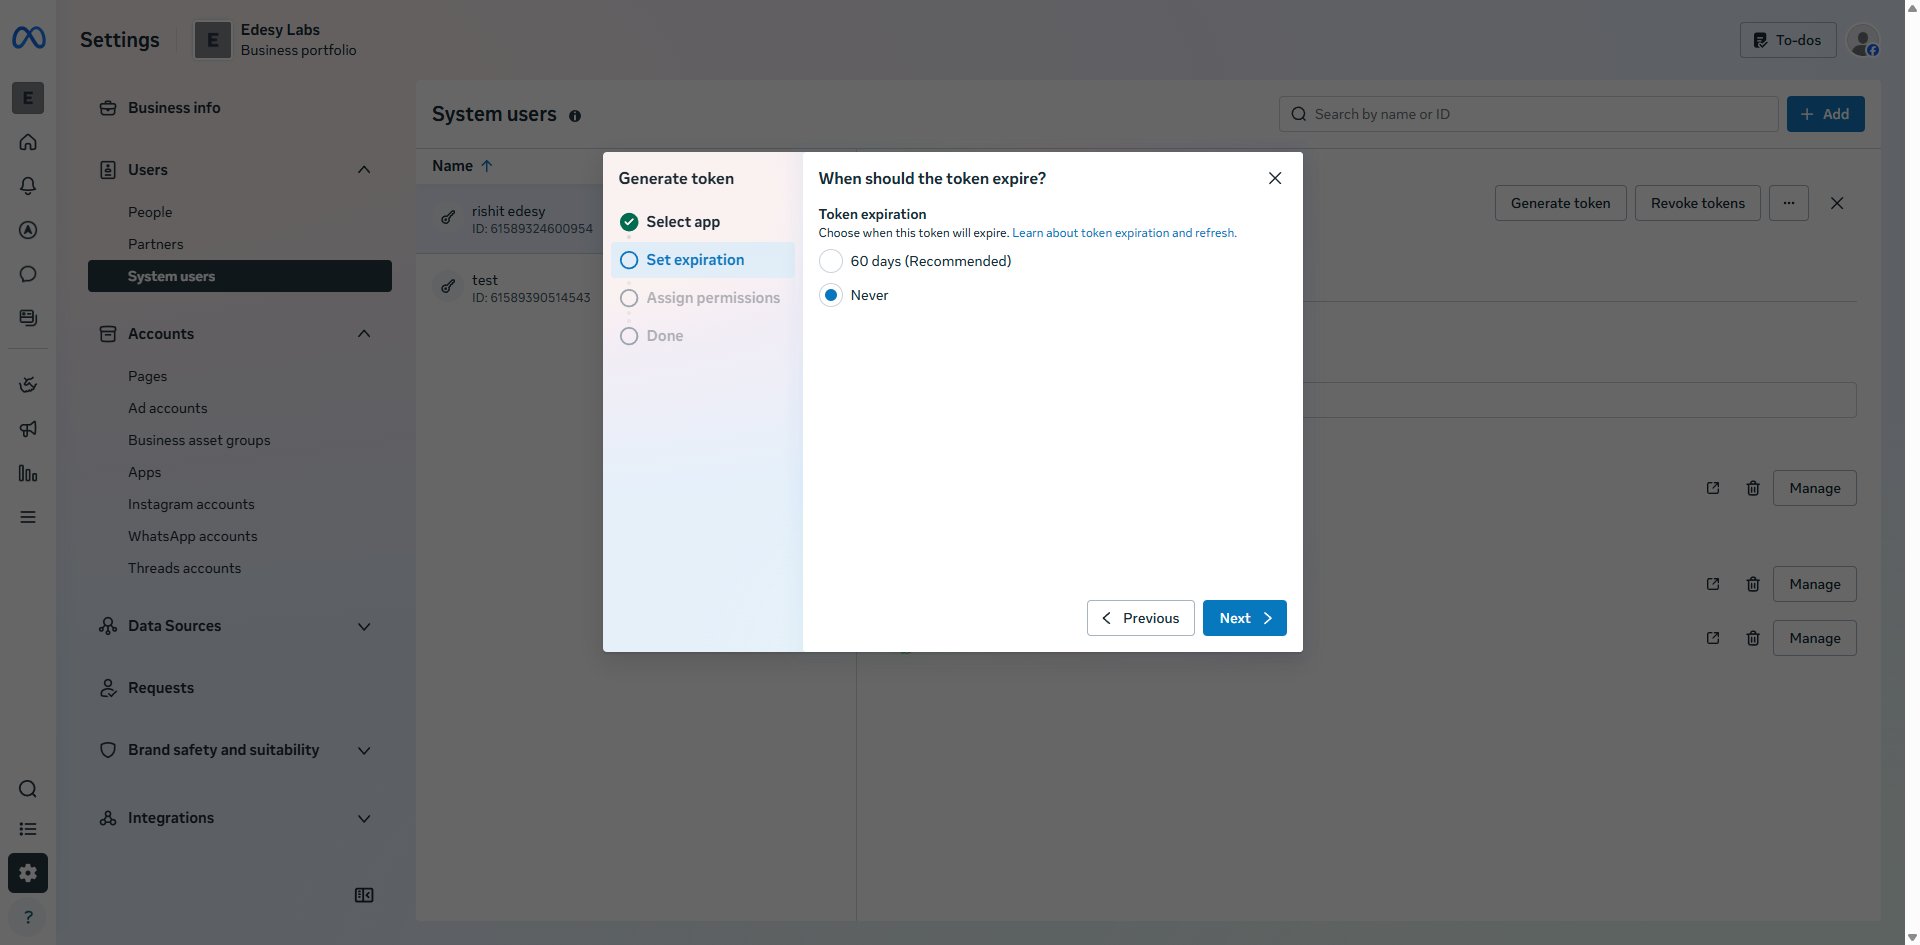Click the settings gear icon
Viewport: 1920px width, 945px height.
28,873
